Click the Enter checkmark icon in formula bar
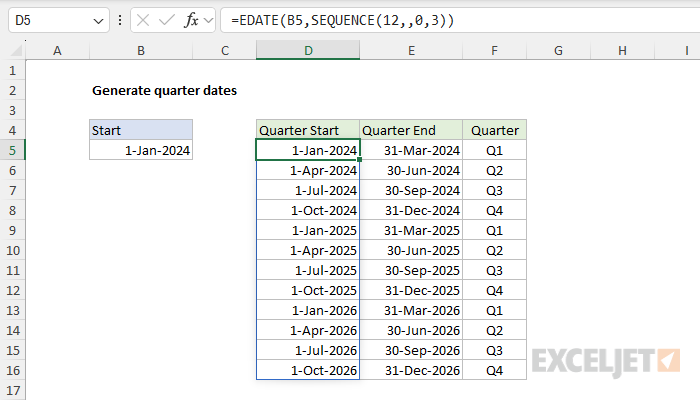The image size is (700, 400). (167, 21)
